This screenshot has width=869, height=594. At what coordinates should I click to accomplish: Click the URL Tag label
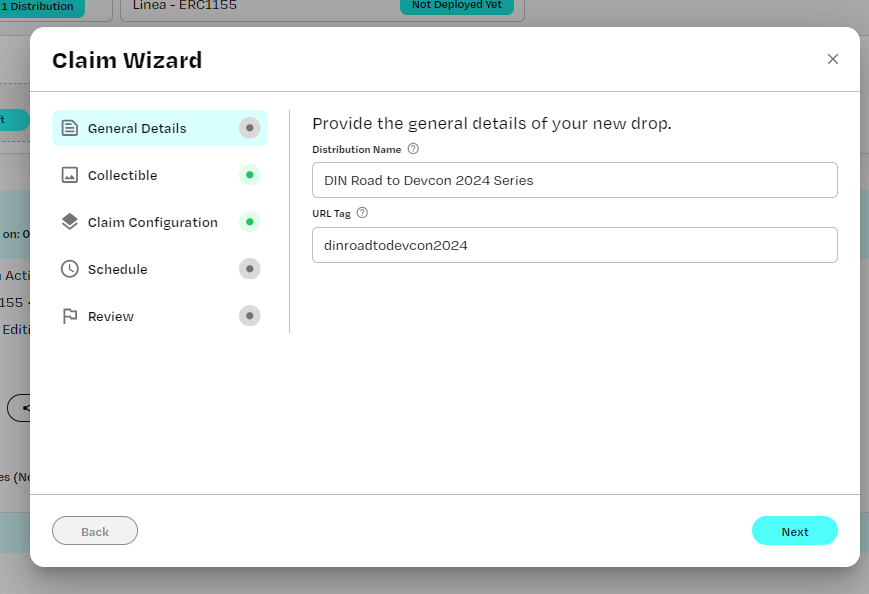point(331,214)
